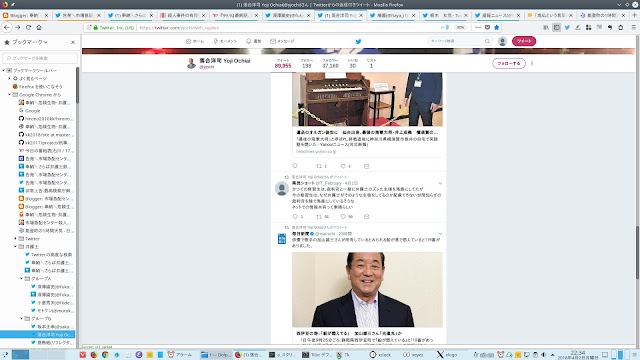Open the 毎日新聞 tweet dropdown caret
This screenshot has height=360, width=640.
coord(440,234)
